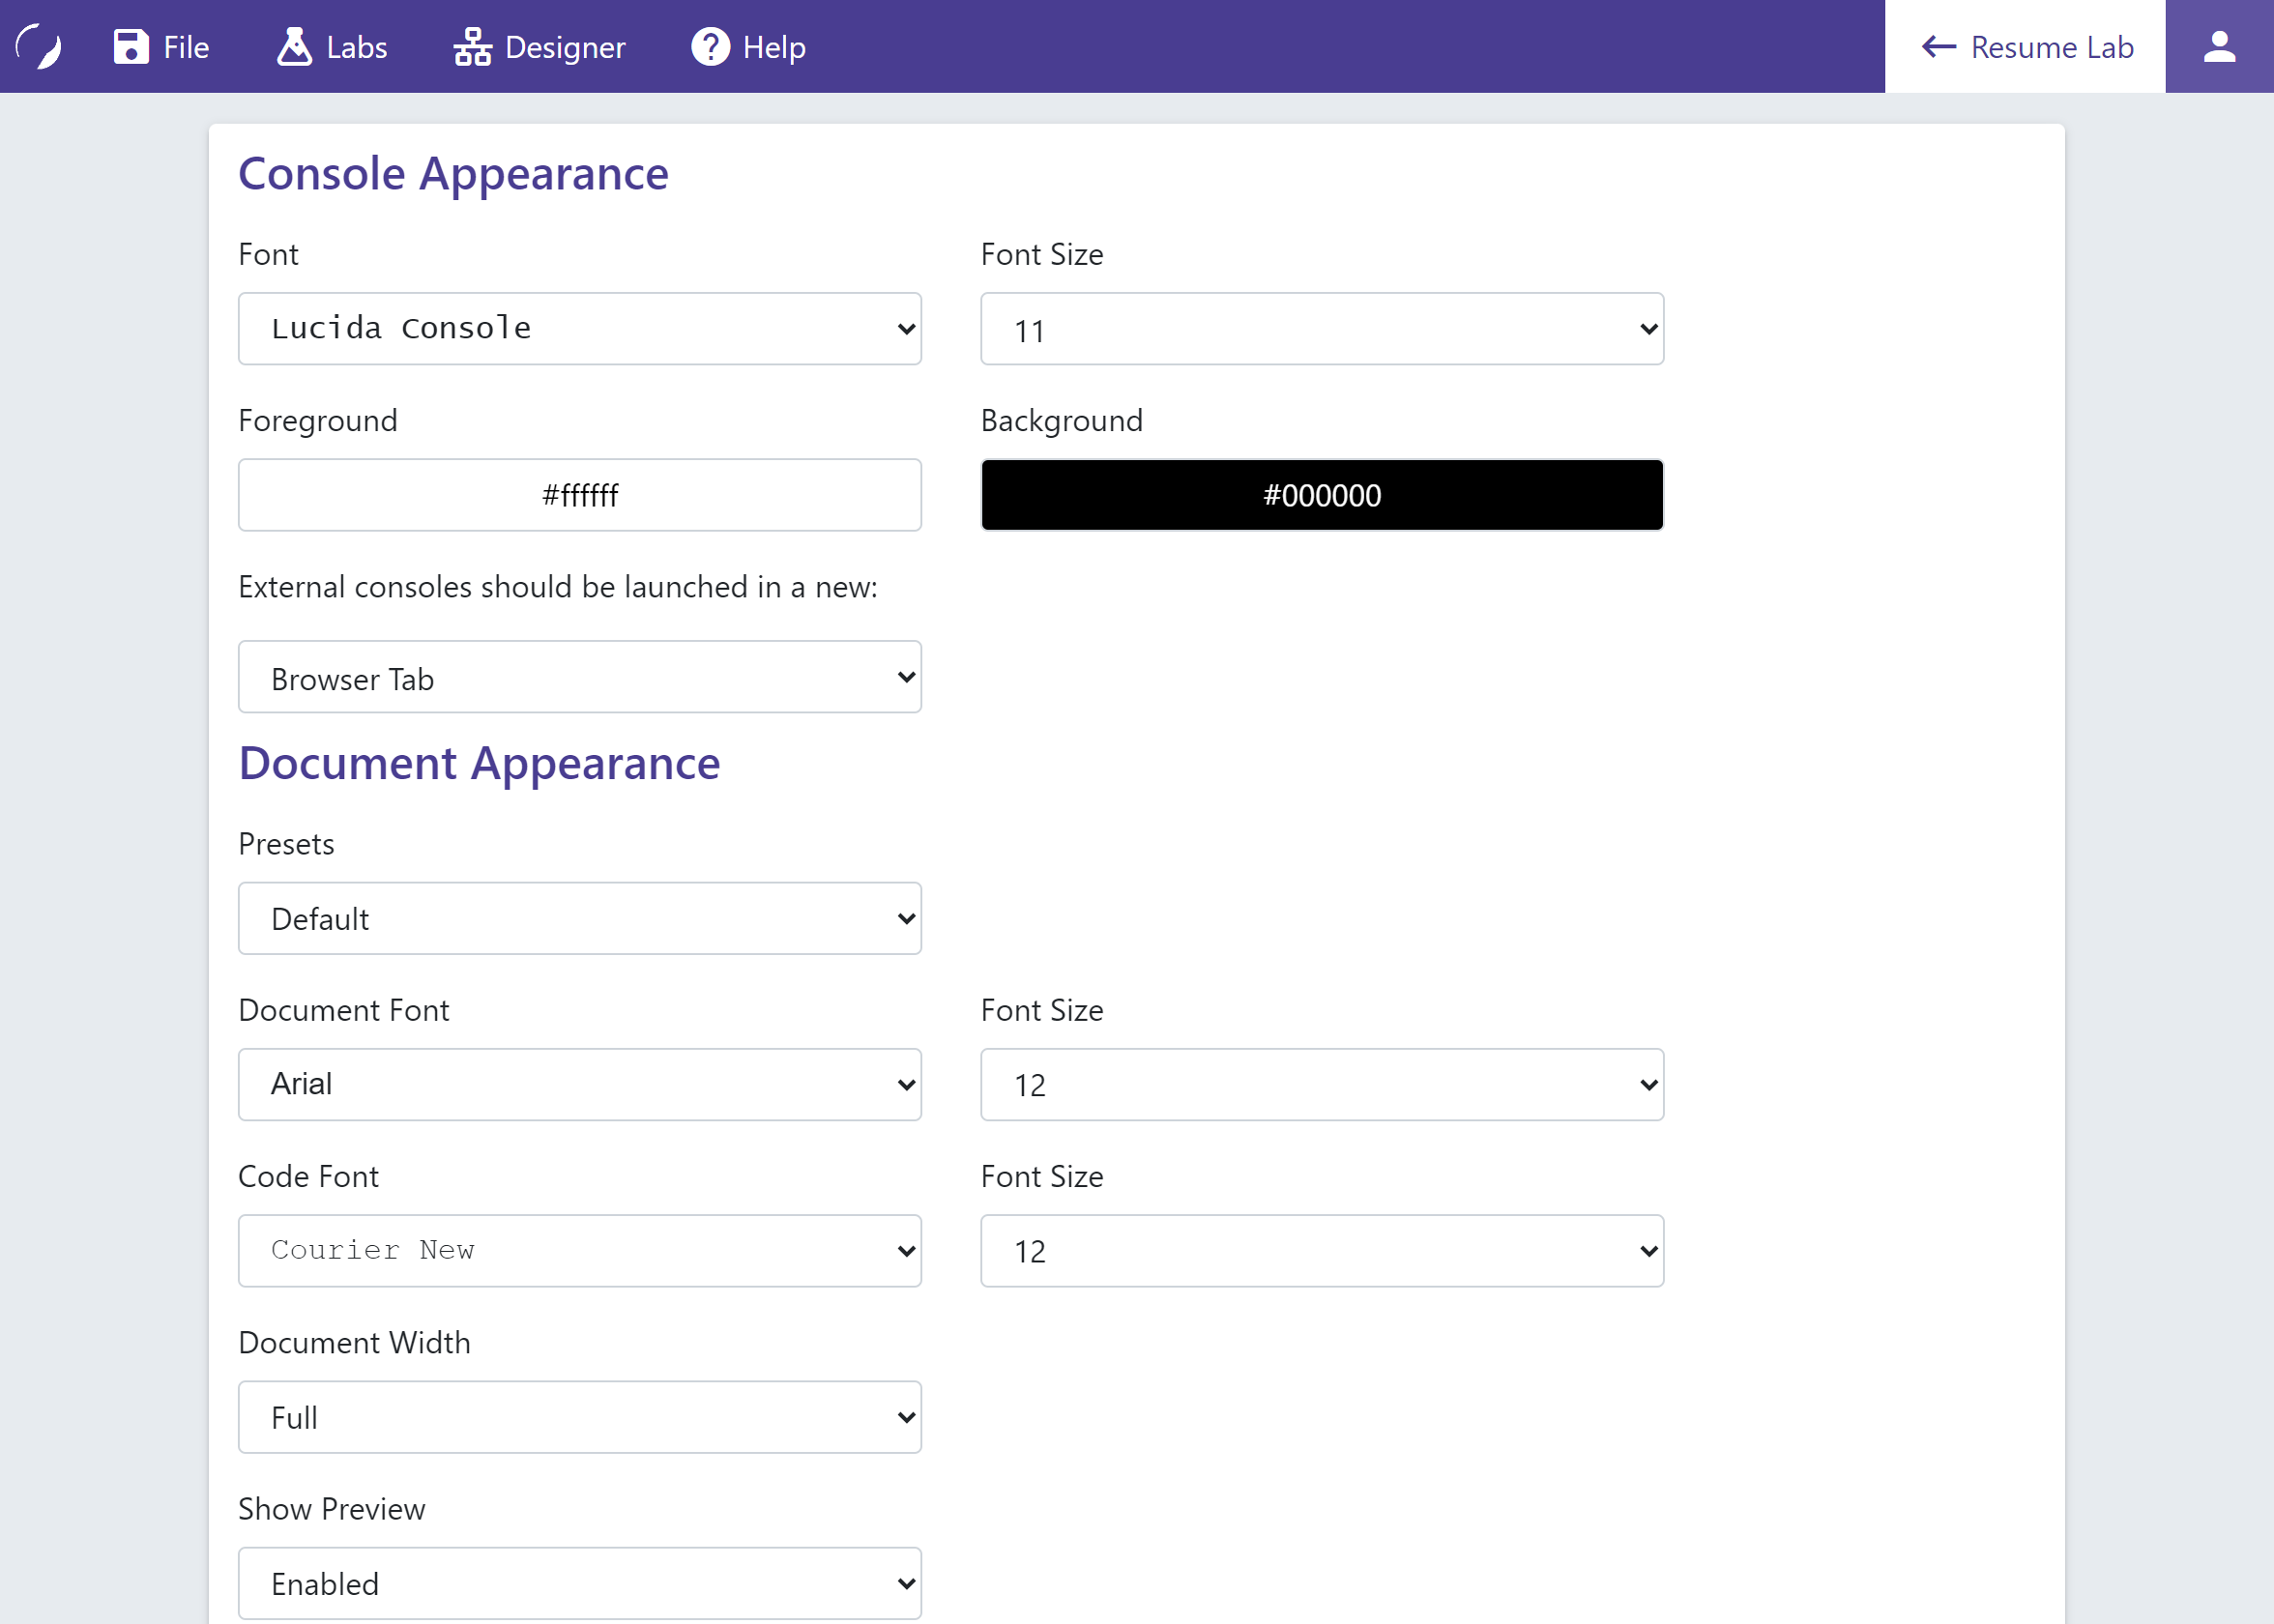Open the user account profile icon

coord(2219,46)
